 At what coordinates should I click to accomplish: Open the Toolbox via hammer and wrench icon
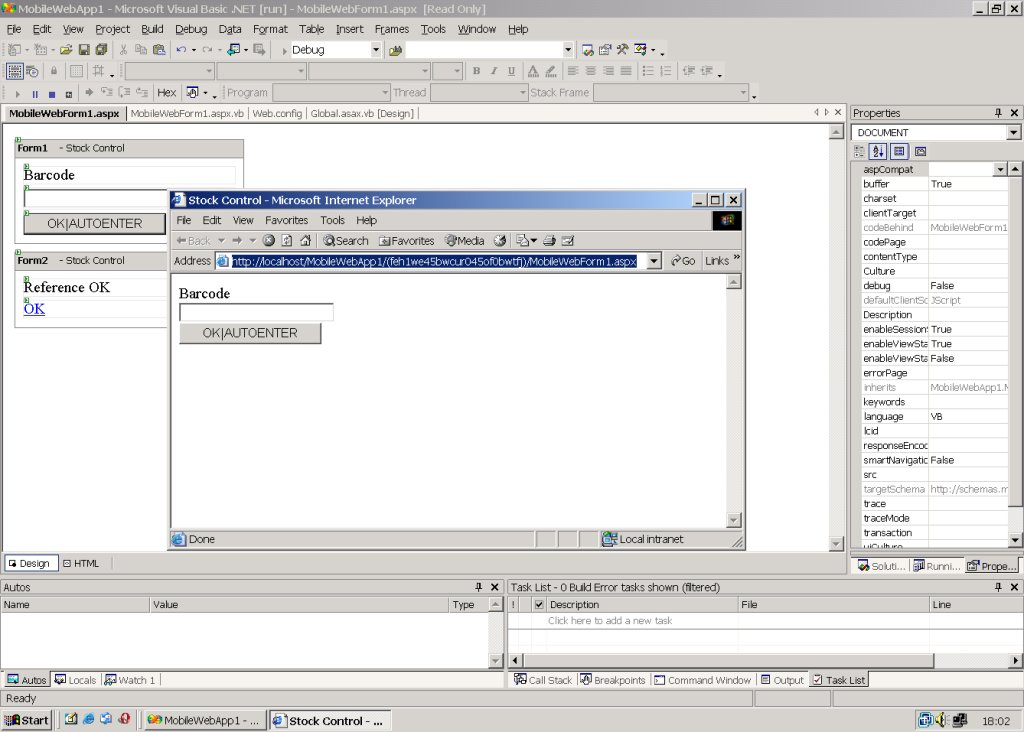[622, 50]
